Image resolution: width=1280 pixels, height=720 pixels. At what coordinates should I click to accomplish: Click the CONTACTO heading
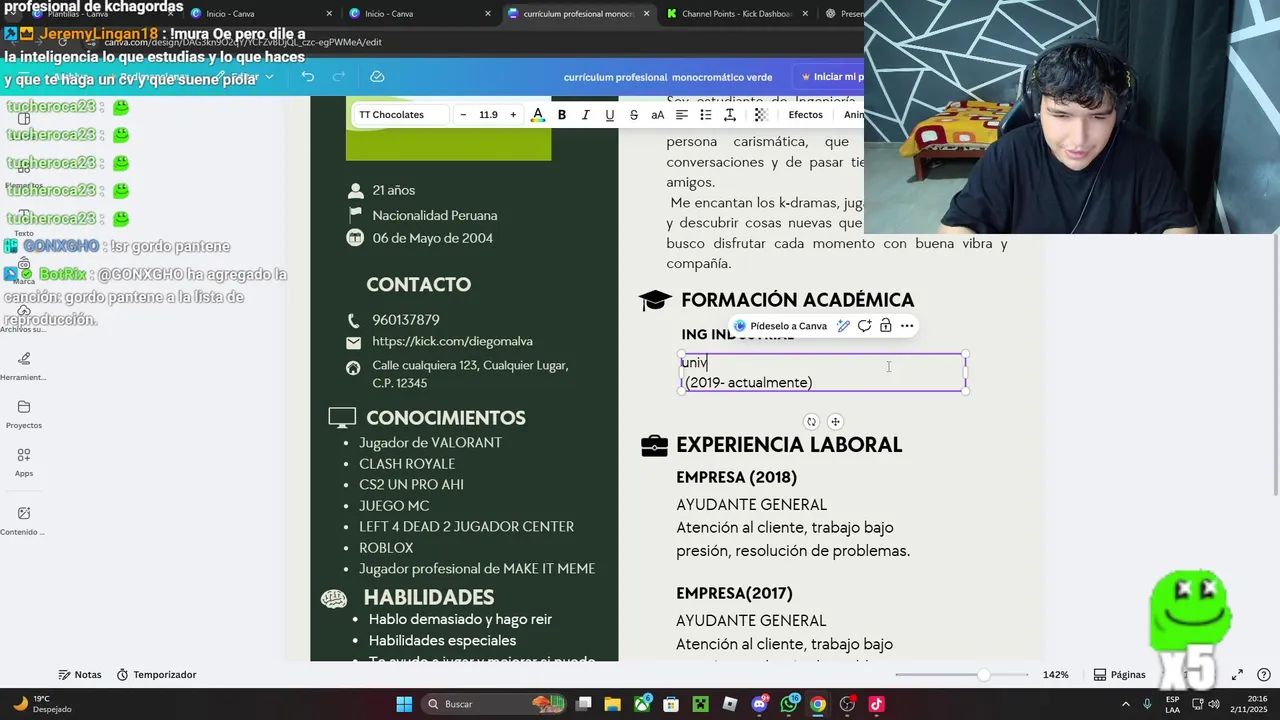point(418,285)
